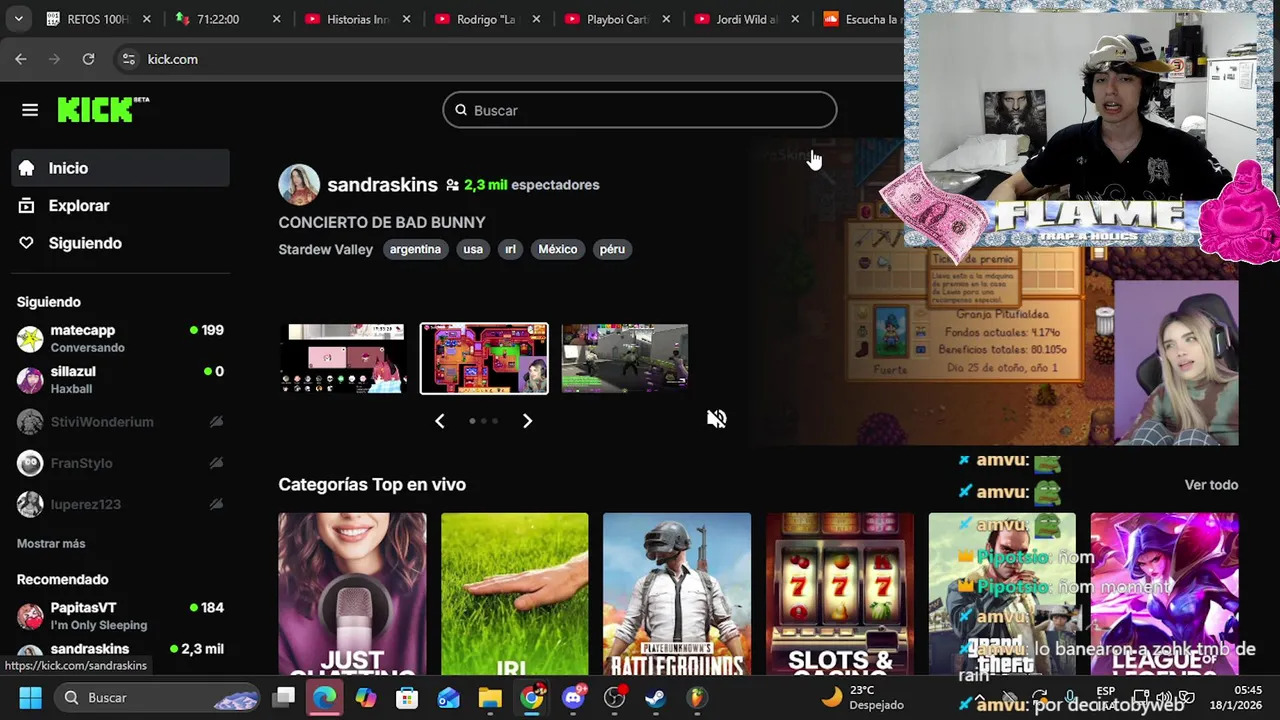Switch to Rodrigo "La YouTube tab
The width and height of the screenshot is (1280, 720).
point(487,19)
